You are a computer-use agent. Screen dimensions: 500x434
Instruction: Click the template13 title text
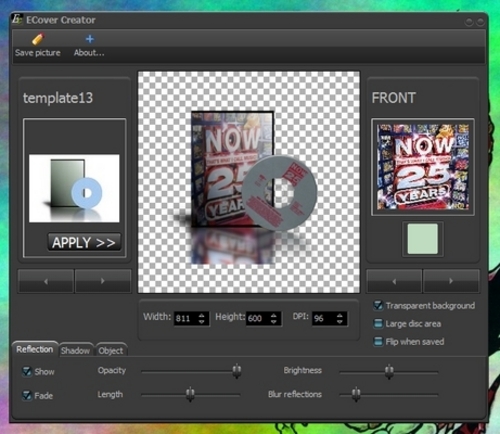[58, 98]
